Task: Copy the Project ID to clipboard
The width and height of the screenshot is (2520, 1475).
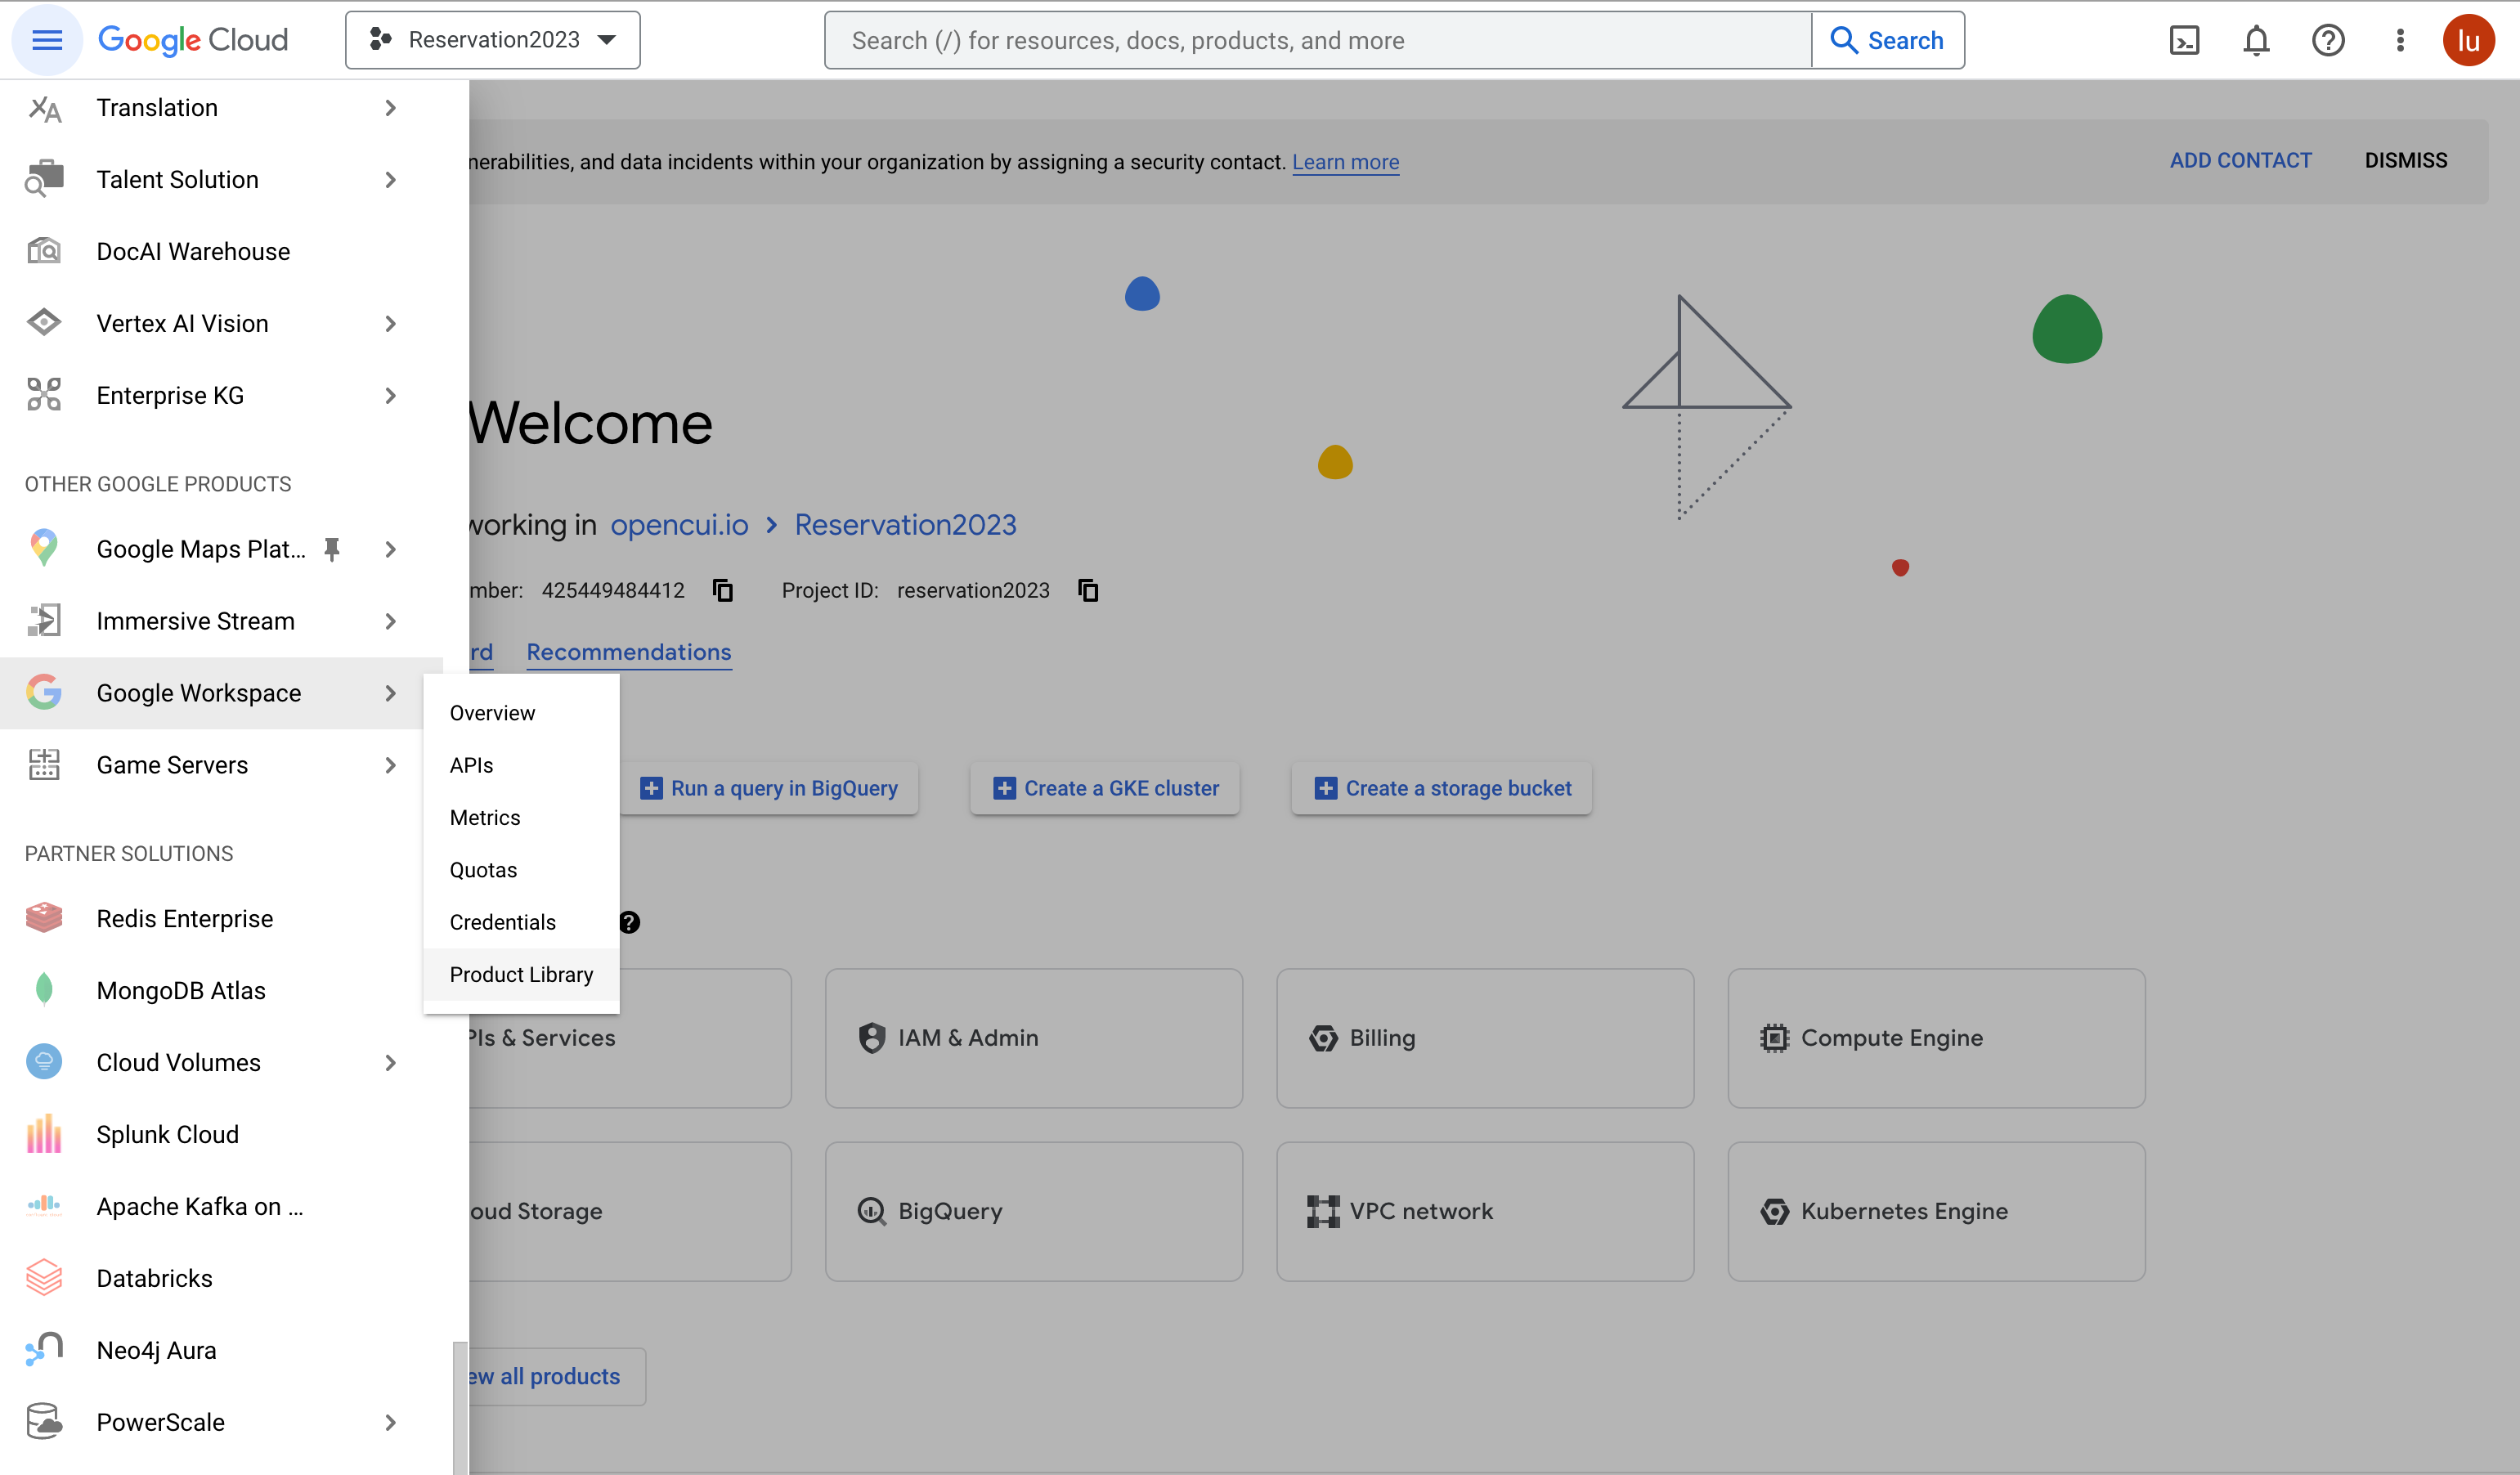Action: pos(1088,591)
